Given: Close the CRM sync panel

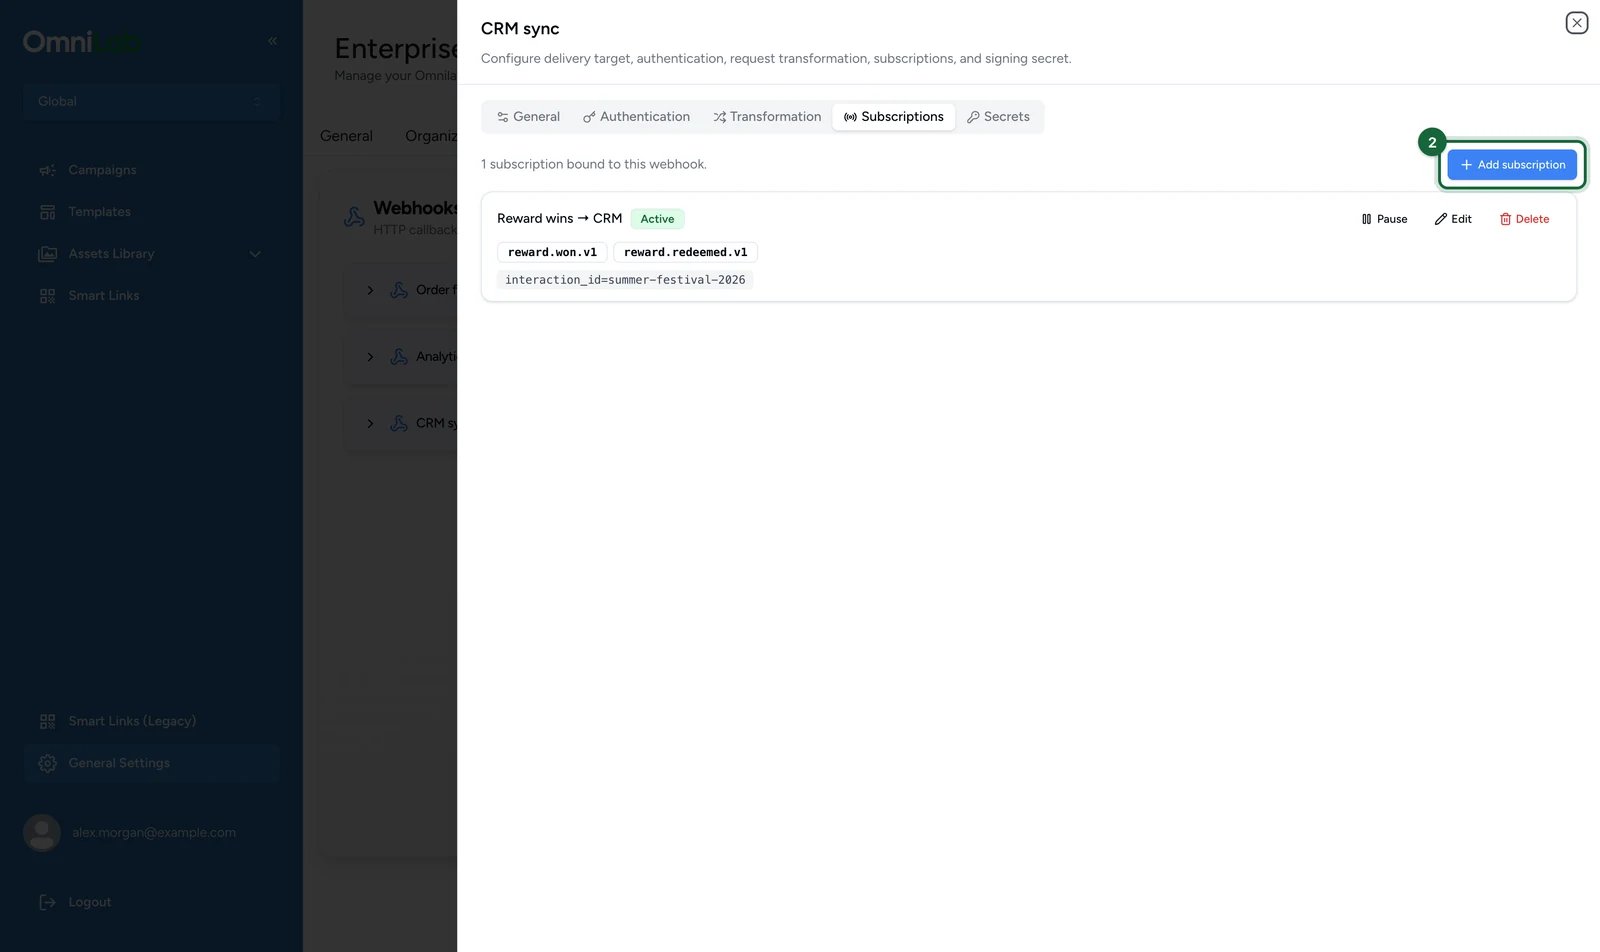Looking at the screenshot, I should click(1576, 23).
